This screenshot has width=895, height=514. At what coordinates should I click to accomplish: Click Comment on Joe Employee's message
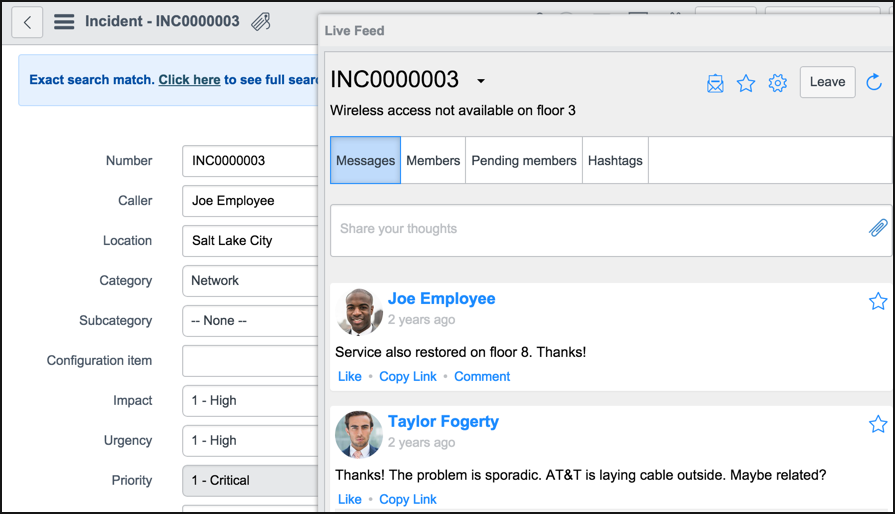click(482, 377)
